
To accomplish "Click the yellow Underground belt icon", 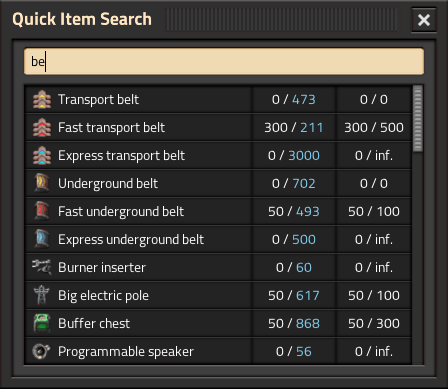I will point(42,183).
